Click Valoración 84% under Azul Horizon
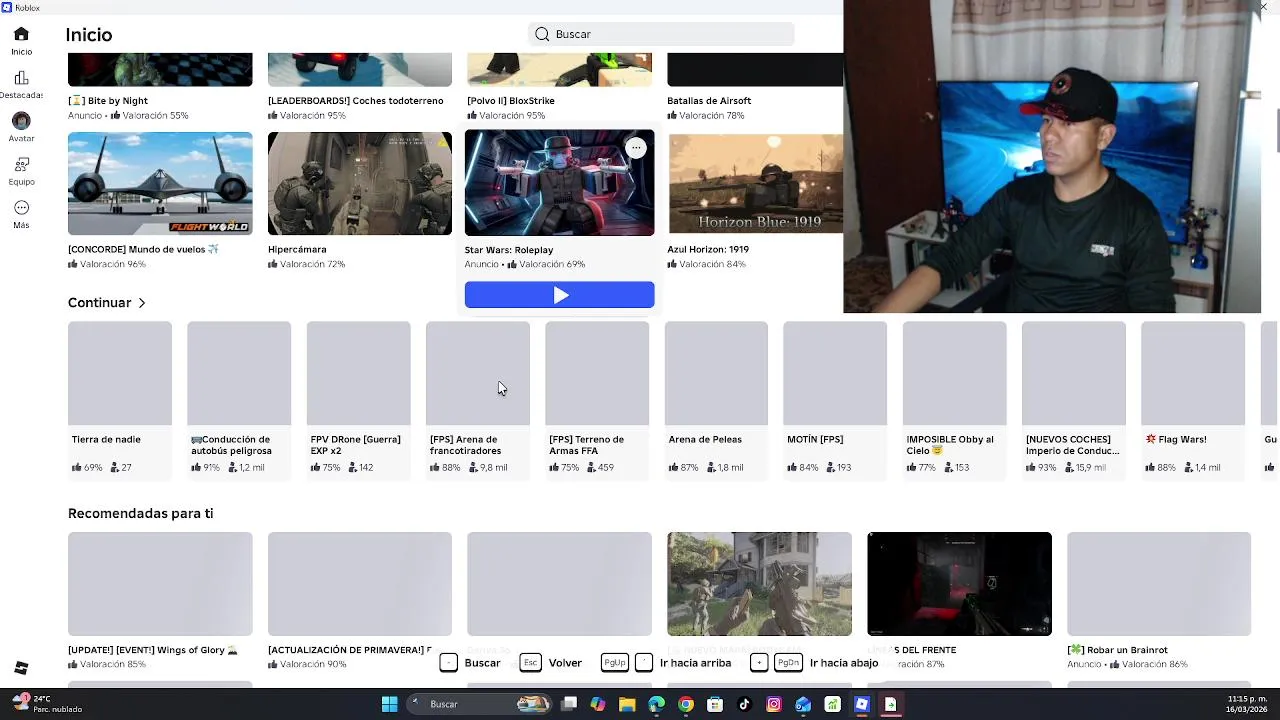The image size is (1280, 720). [707, 265]
